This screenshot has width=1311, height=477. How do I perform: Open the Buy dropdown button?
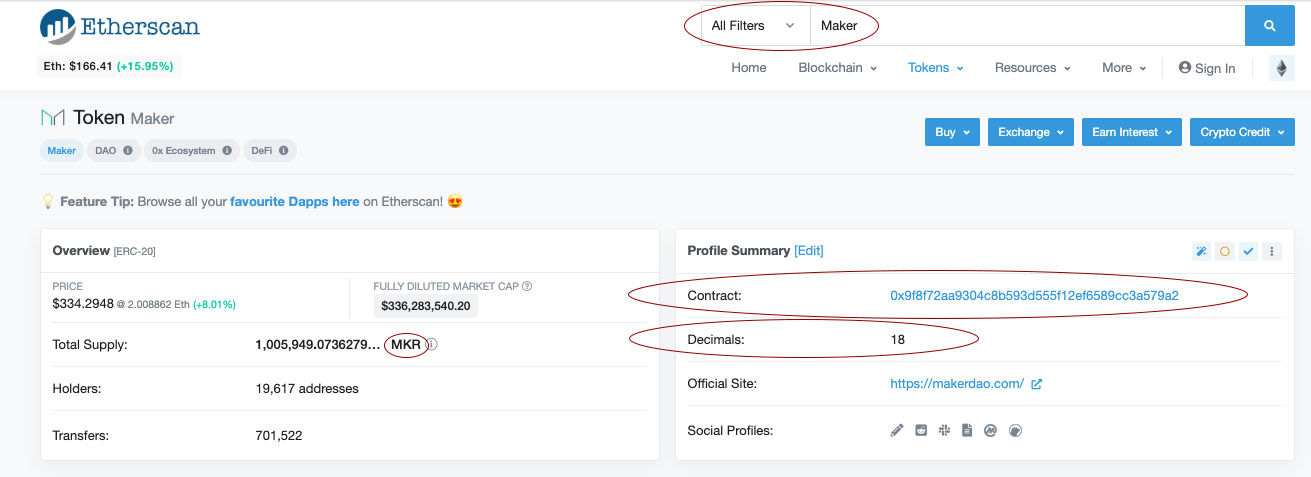[952, 132]
